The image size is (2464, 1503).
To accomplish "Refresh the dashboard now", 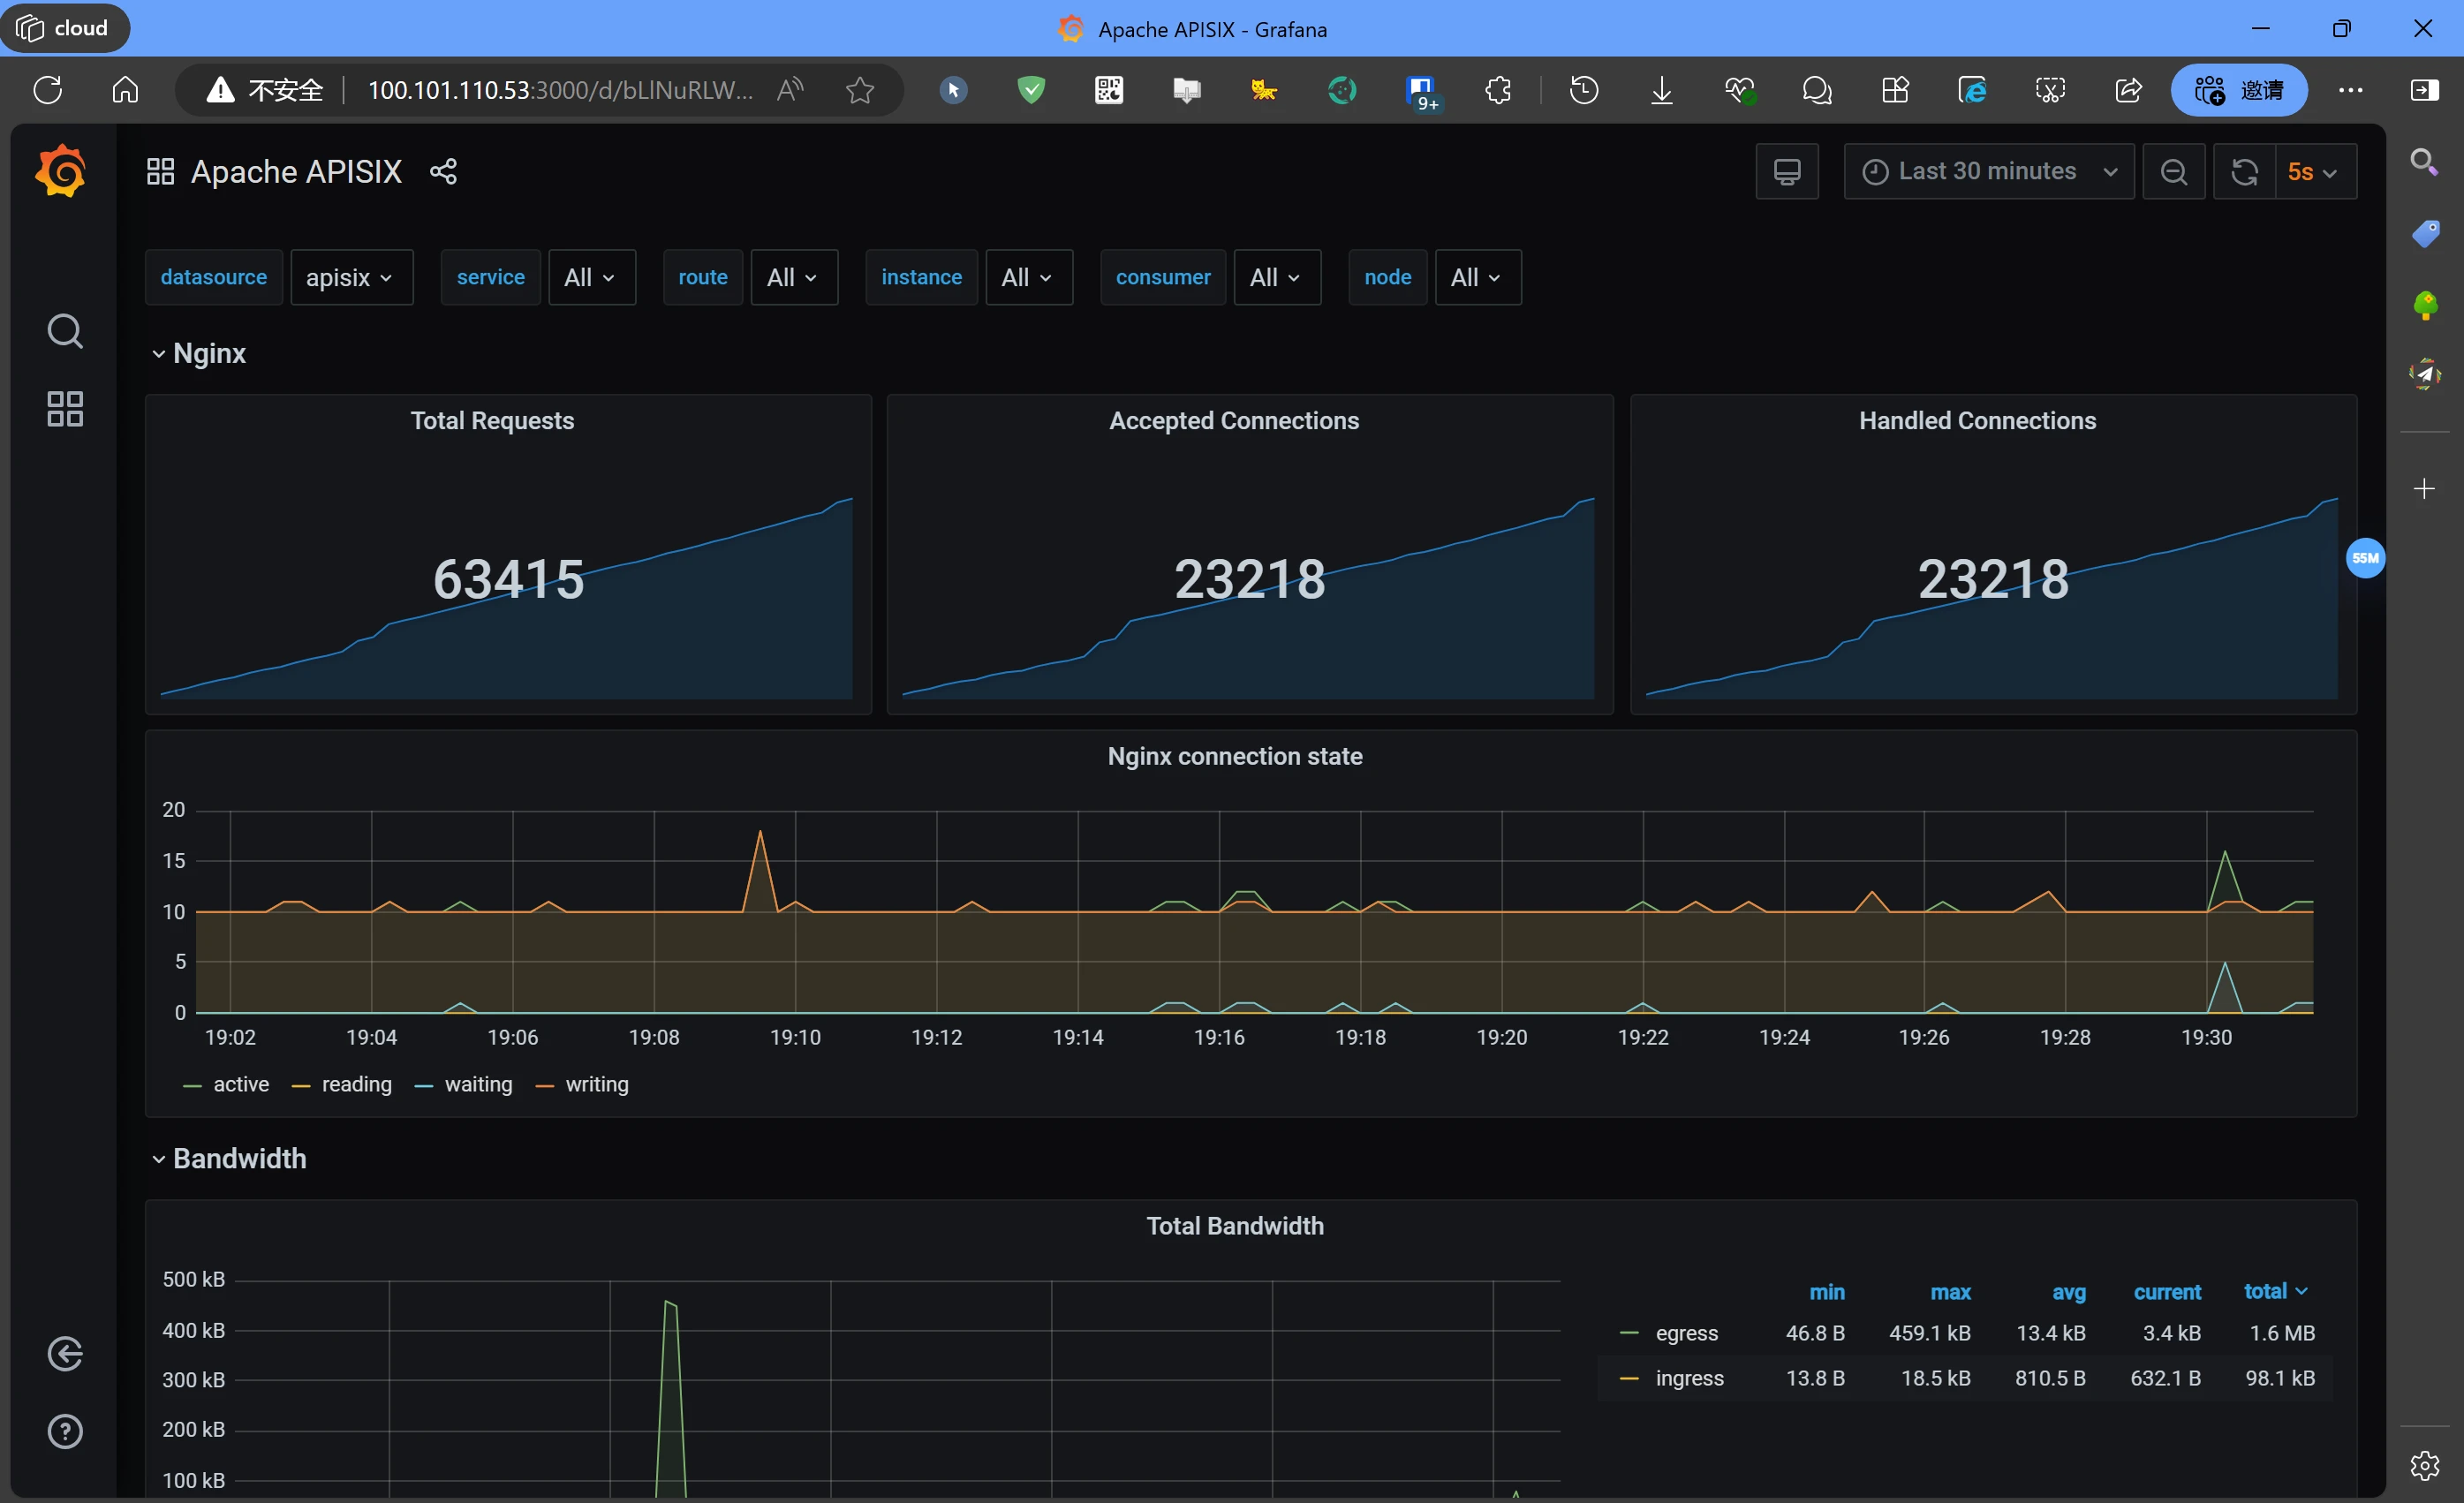I will point(2243,172).
